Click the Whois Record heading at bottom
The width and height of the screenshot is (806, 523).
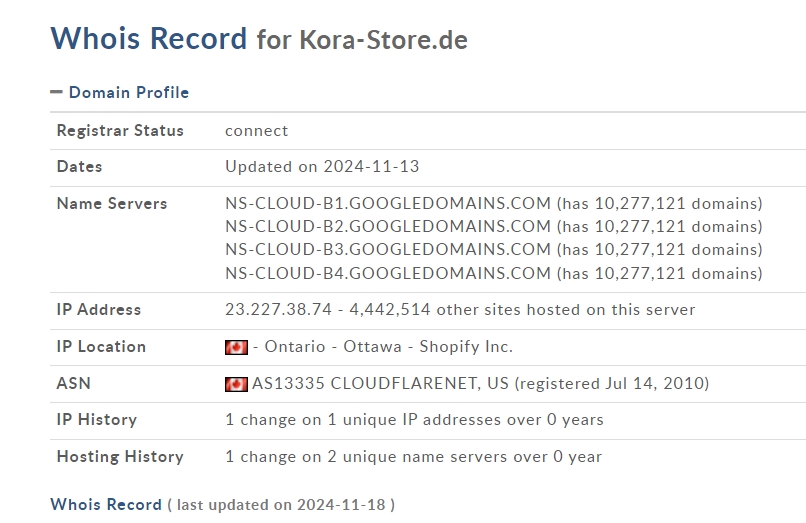pyautogui.click(x=106, y=504)
